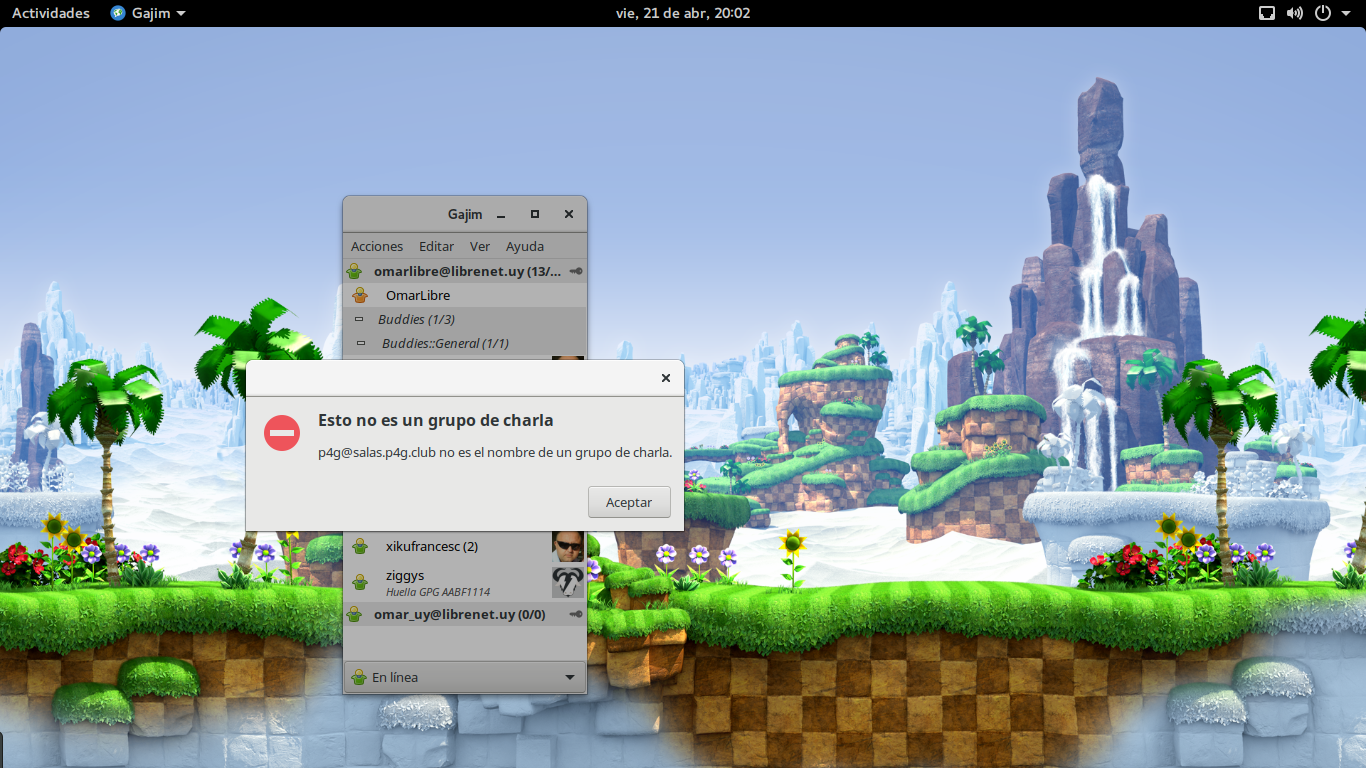Click the ziggys avatar thumbnail
Image resolution: width=1366 pixels, height=768 pixels.
click(x=568, y=582)
